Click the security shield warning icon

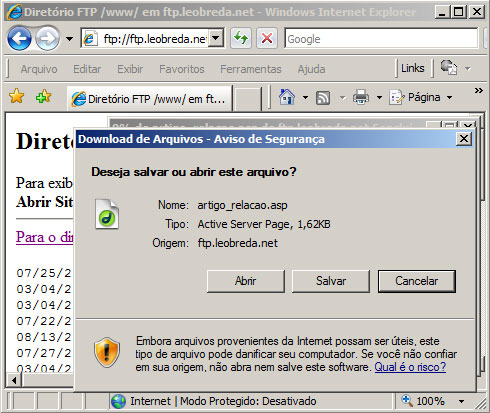click(107, 352)
